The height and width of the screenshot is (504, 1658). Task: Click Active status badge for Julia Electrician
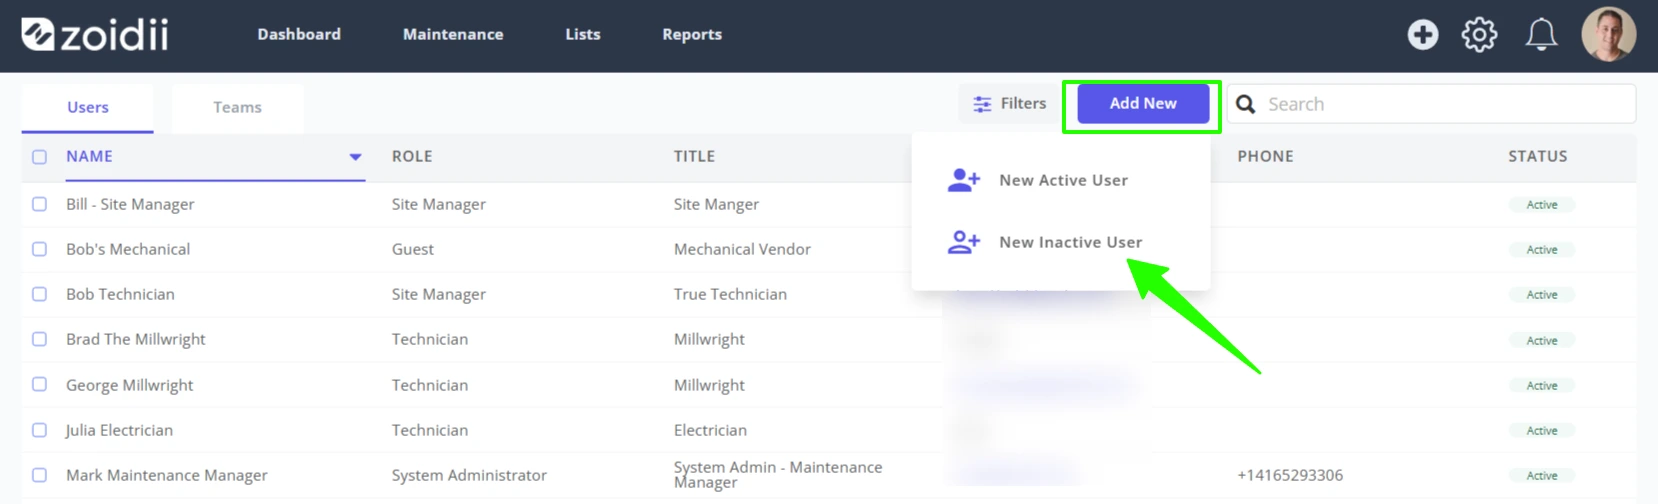coord(1541,430)
